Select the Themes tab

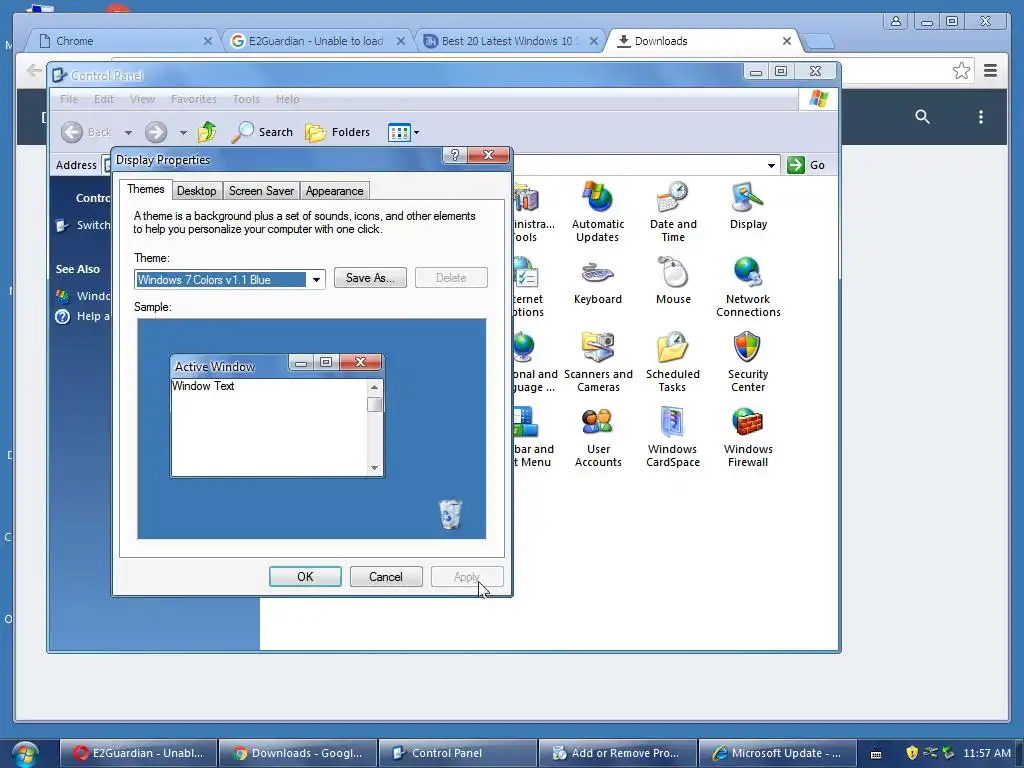pyautogui.click(x=146, y=189)
